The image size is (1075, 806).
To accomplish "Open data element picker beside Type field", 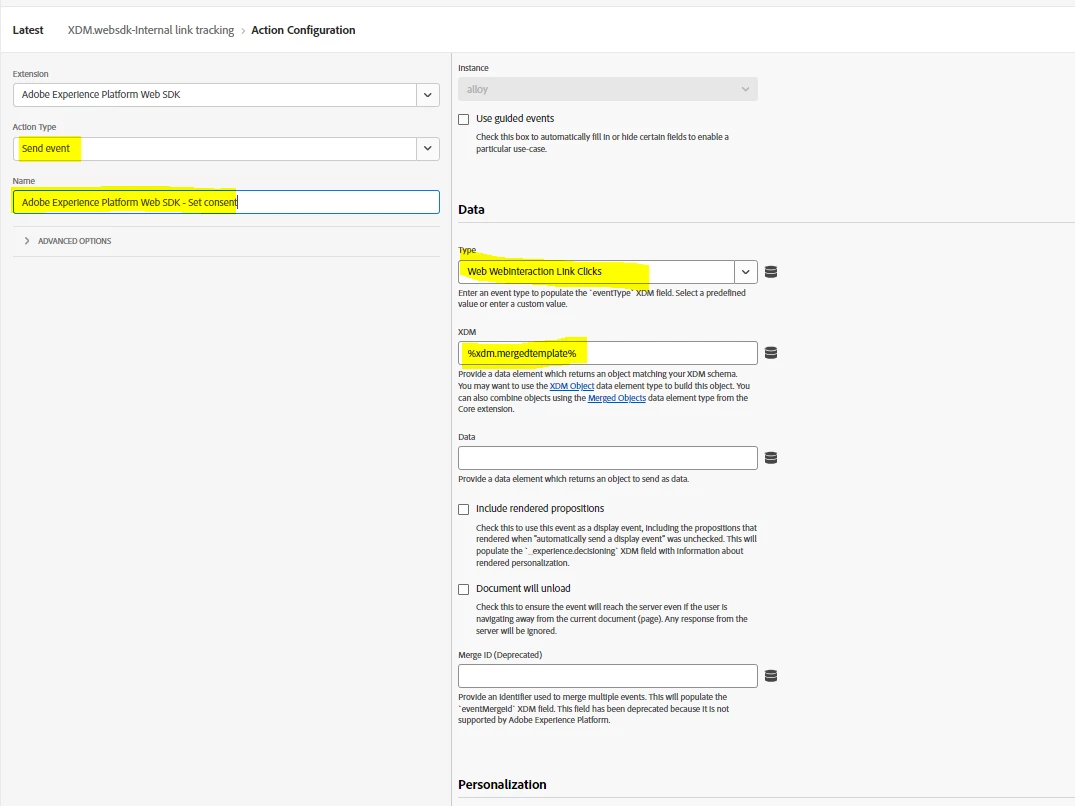I will [x=771, y=272].
